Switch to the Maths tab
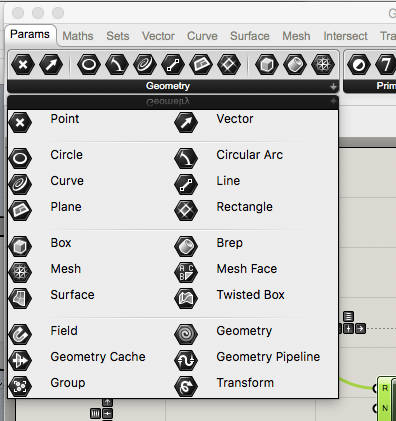Viewport: 396px width, 421px height. click(x=78, y=36)
